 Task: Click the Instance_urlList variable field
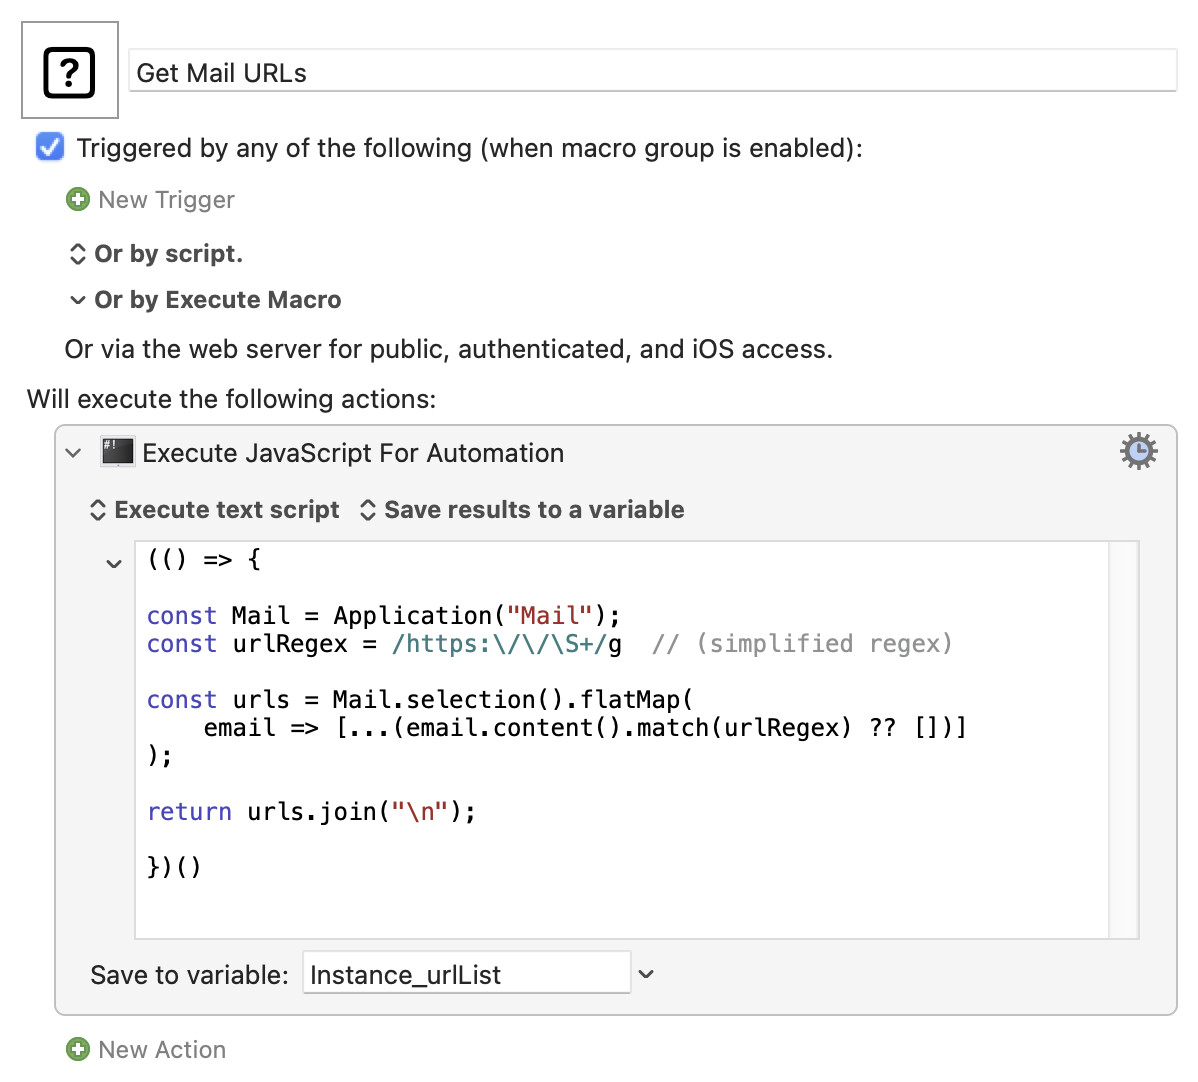[x=467, y=973]
